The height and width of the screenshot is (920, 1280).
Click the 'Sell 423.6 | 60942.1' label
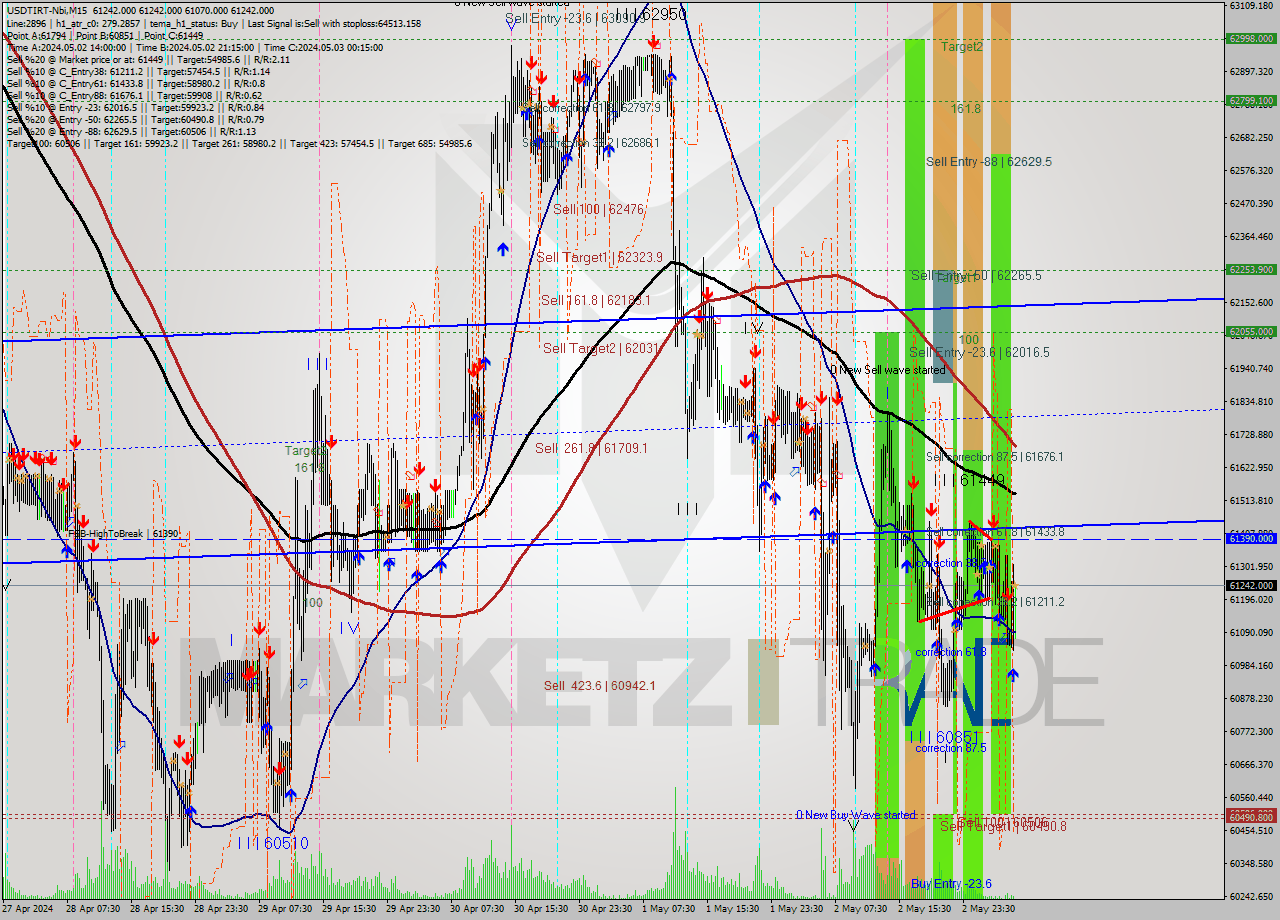tap(599, 685)
